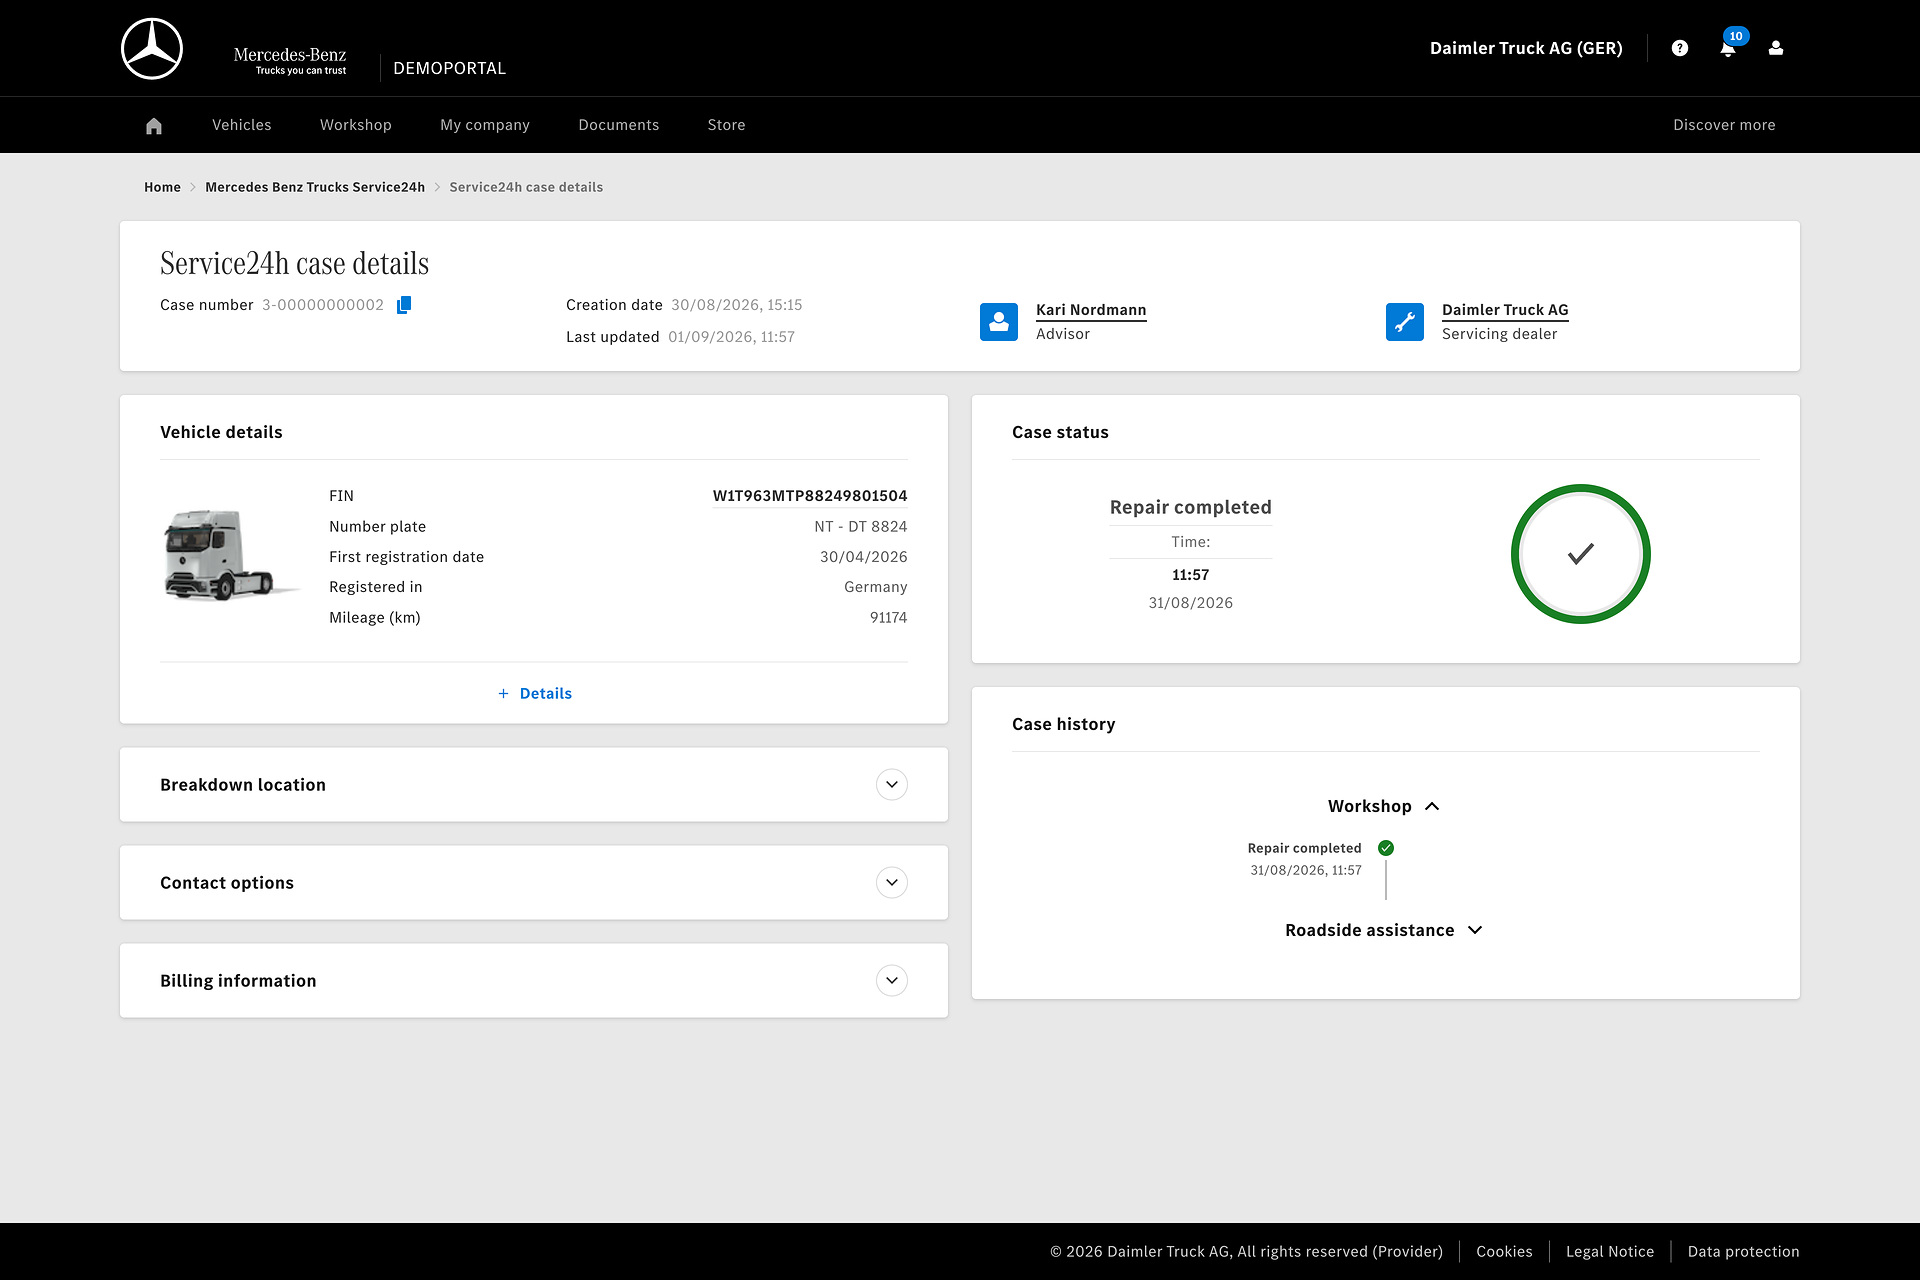Open Mercedes Benz Trucks Service24h breadcrumb
Image resolution: width=1920 pixels, height=1280 pixels.
315,187
